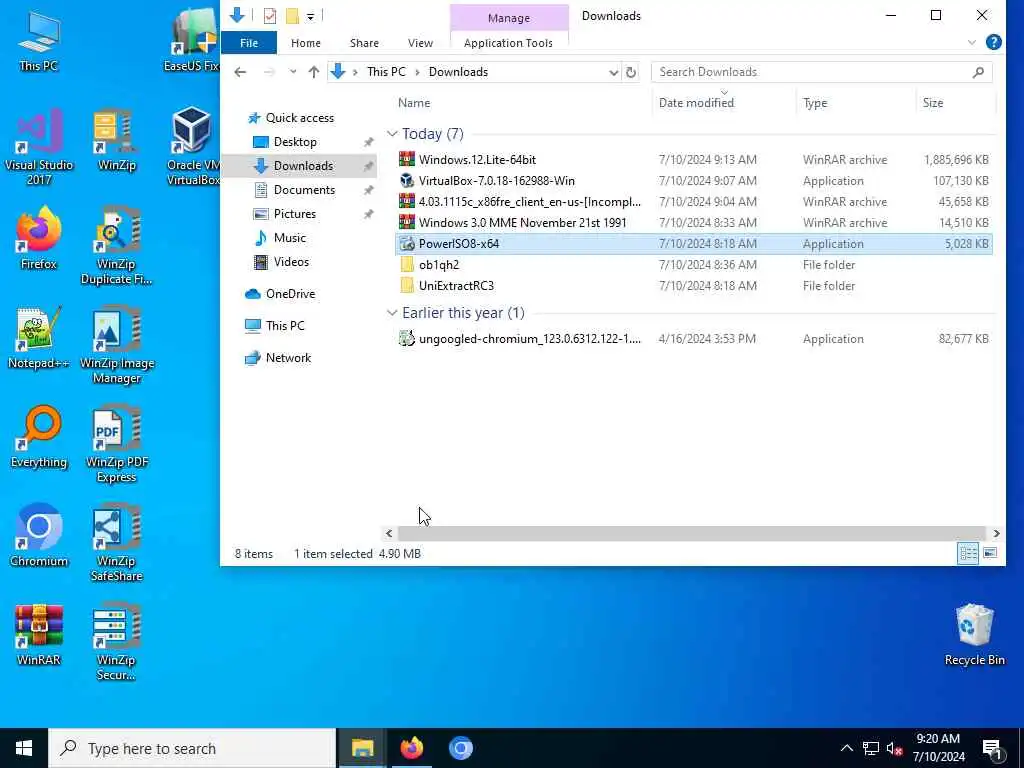This screenshot has width=1024, height=768.
Task: Open Chromium from the taskbar
Action: (x=460, y=748)
